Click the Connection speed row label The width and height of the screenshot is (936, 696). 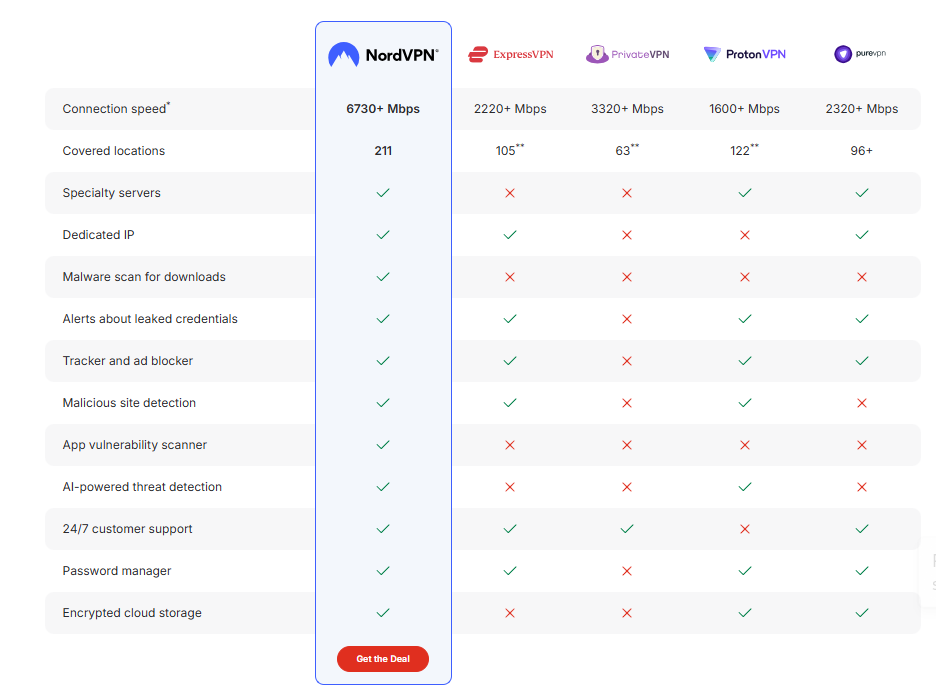point(116,108)
